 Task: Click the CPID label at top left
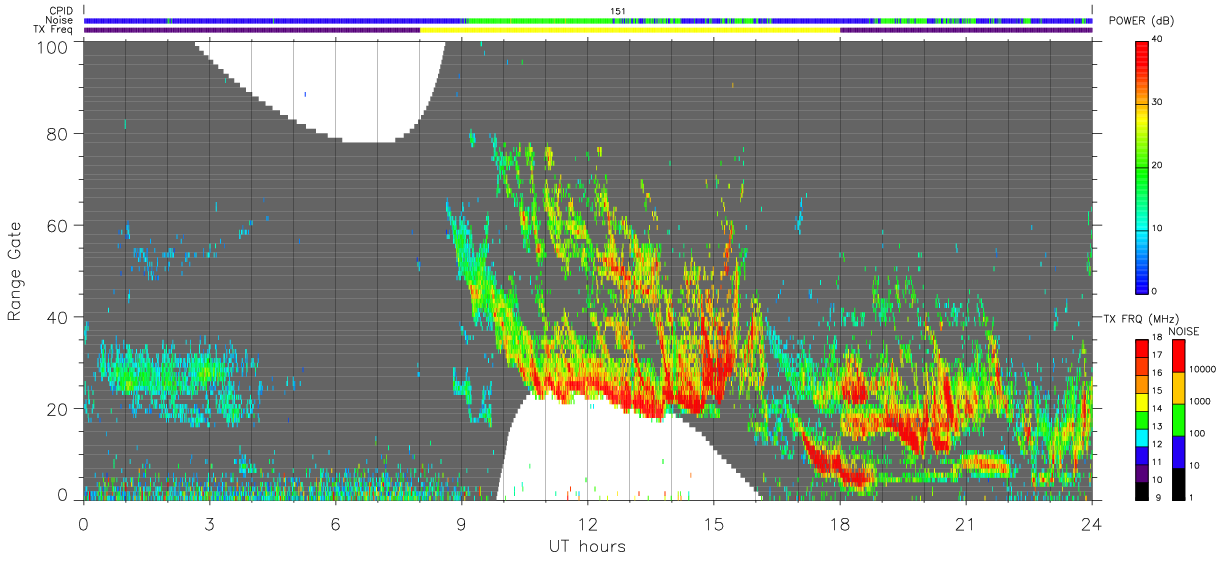tap(61, 11)
